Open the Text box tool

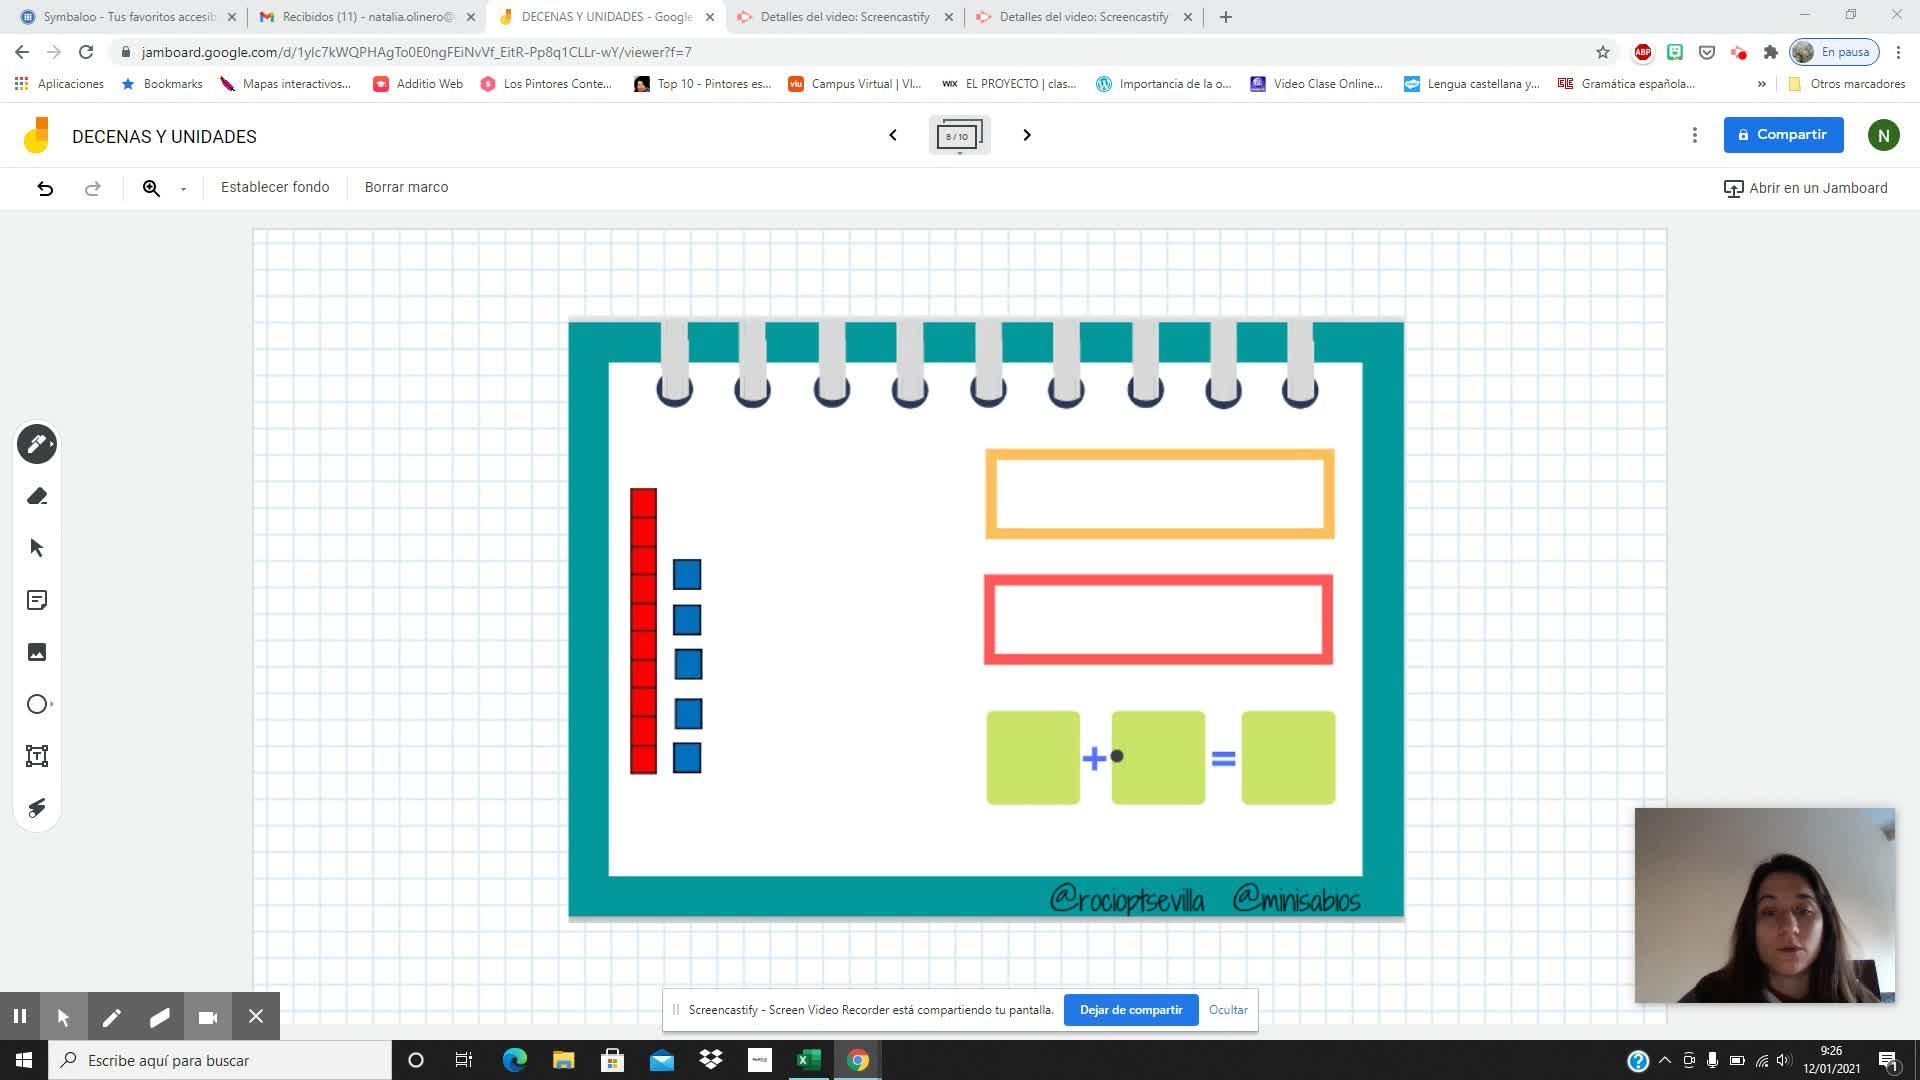(x=37, y=756)
